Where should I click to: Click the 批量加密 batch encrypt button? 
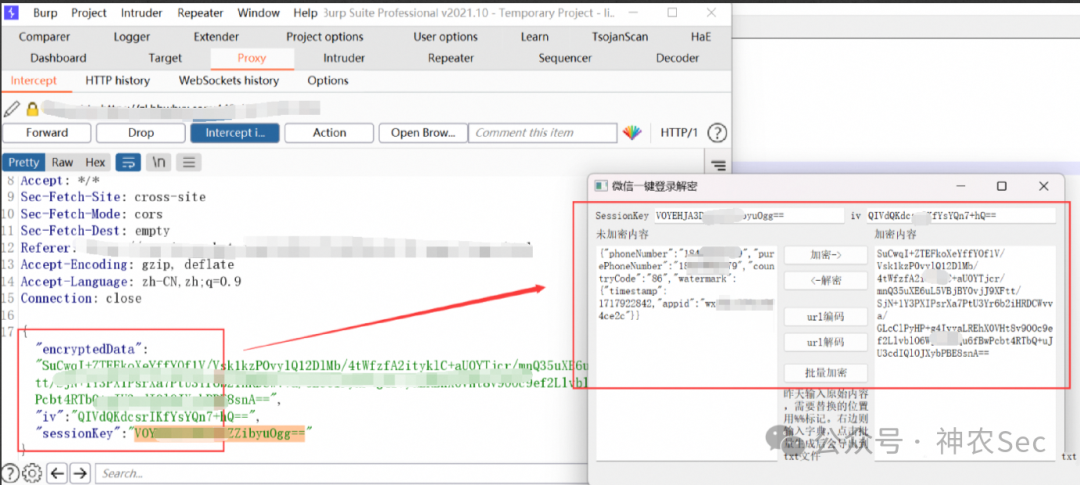(x=826, y=373)
